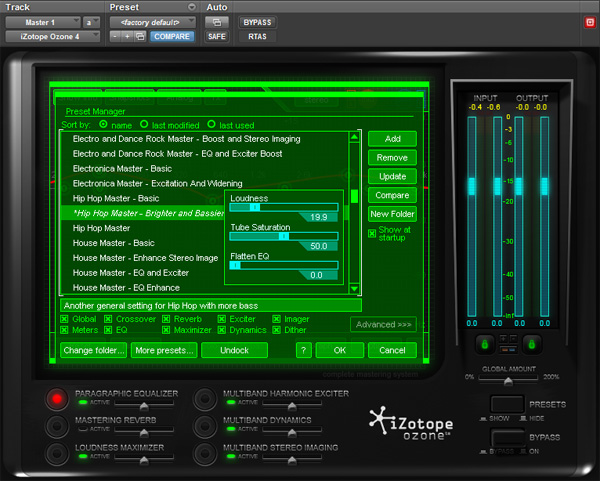The height and width of the screenshot is (481, 600).
Task: Select the Paragraphic Equalizer module round button
Action: pyautogui.click(x=57, y=399)
